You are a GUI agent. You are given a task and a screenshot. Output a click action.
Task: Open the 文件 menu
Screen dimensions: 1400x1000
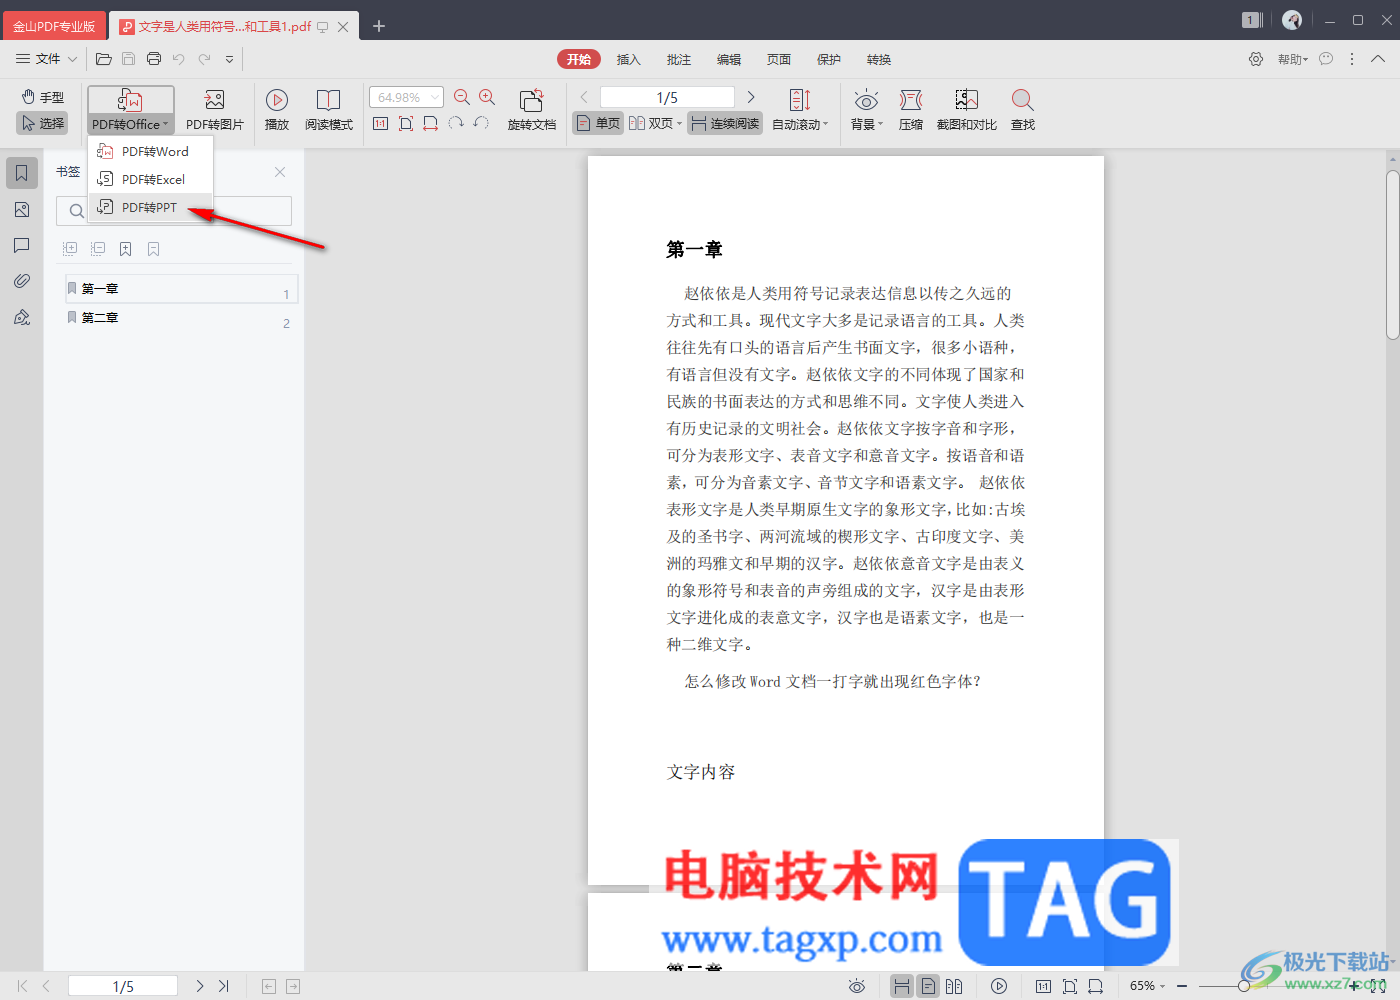point(46,59)
